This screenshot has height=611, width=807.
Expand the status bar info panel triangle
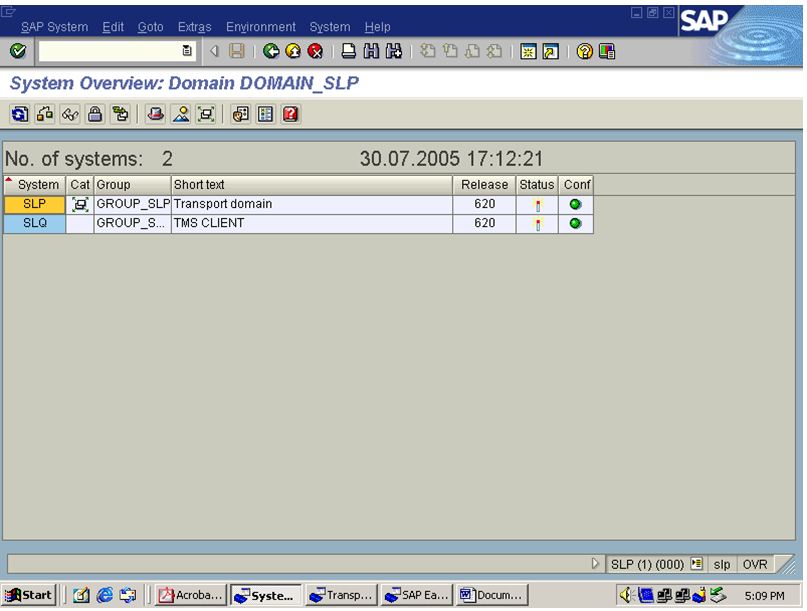(x=595, y=563)
